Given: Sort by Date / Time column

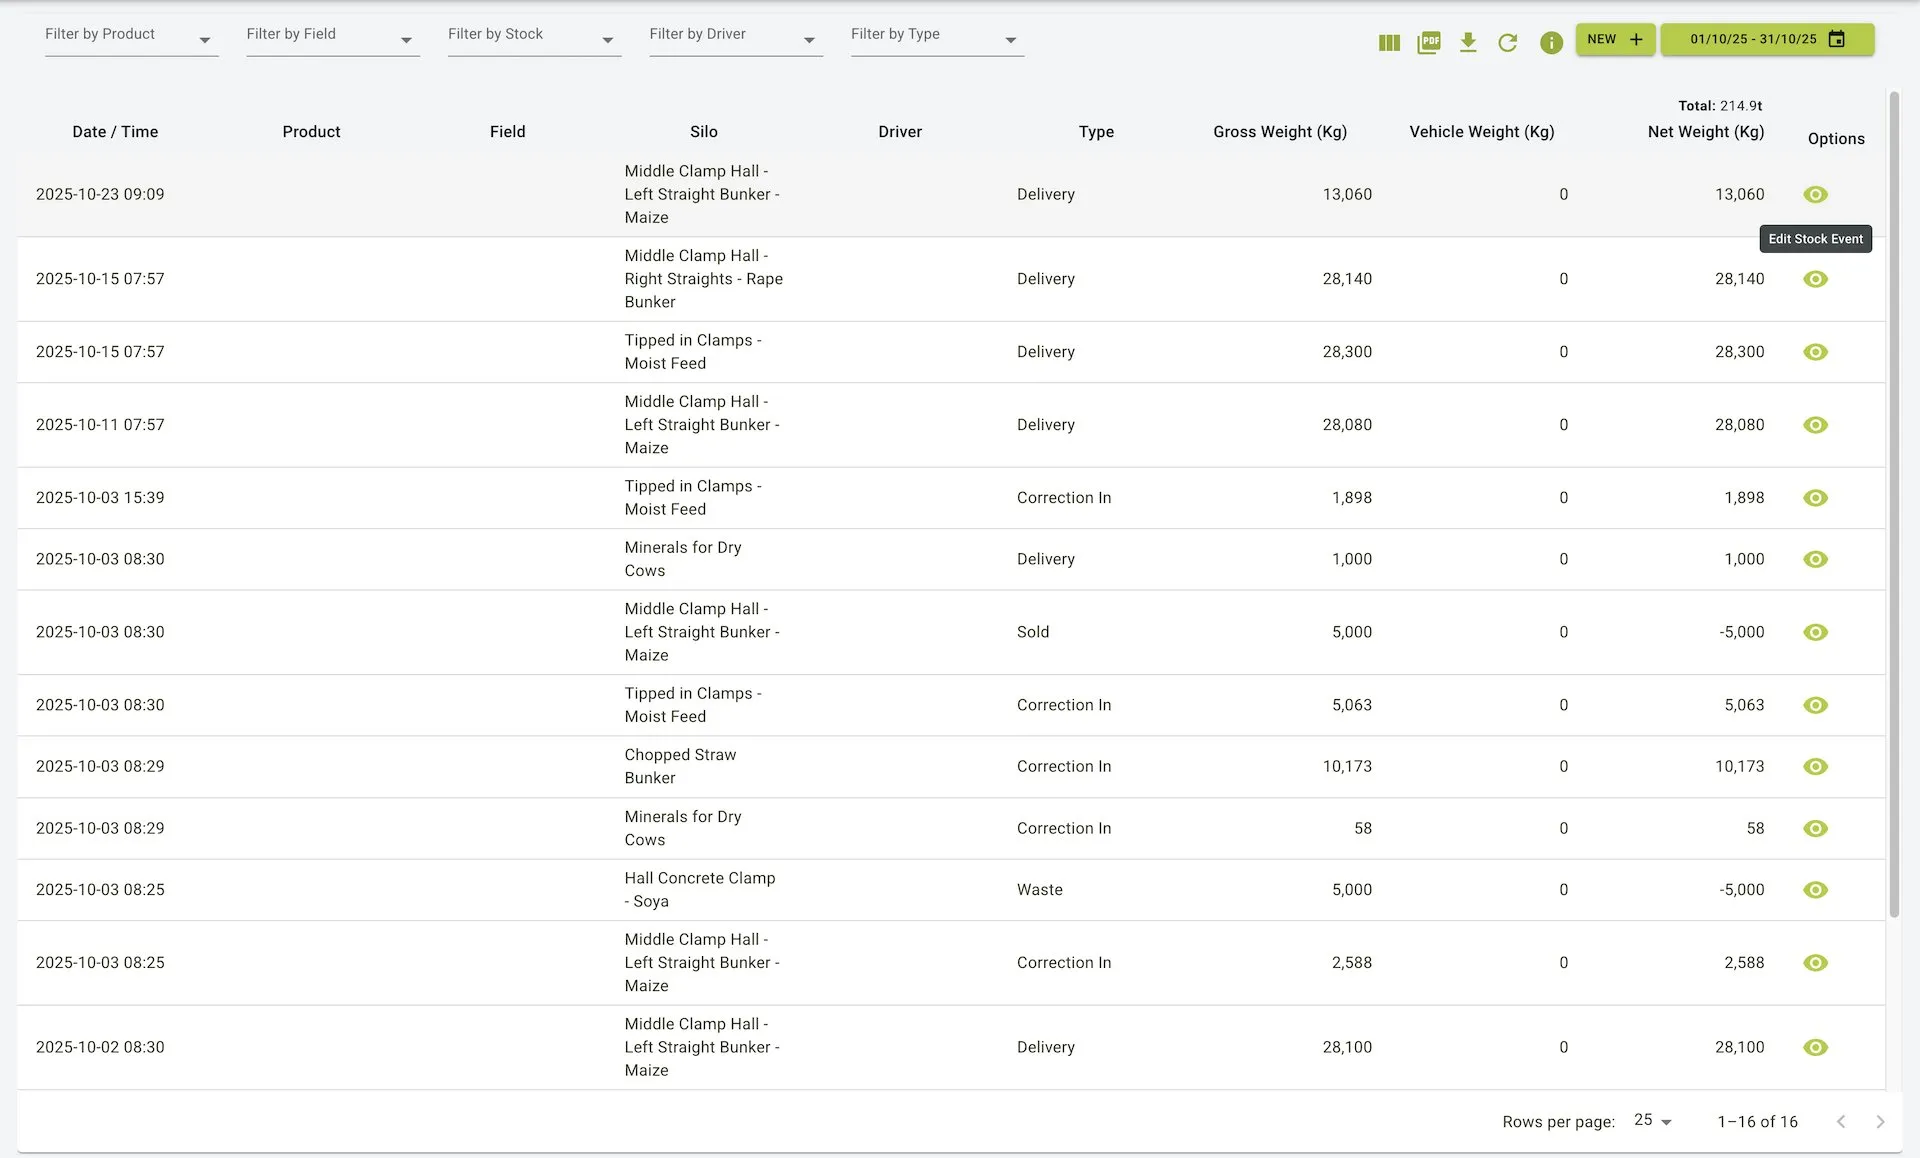Looking at the screenshot, I should tap(115, 132).
